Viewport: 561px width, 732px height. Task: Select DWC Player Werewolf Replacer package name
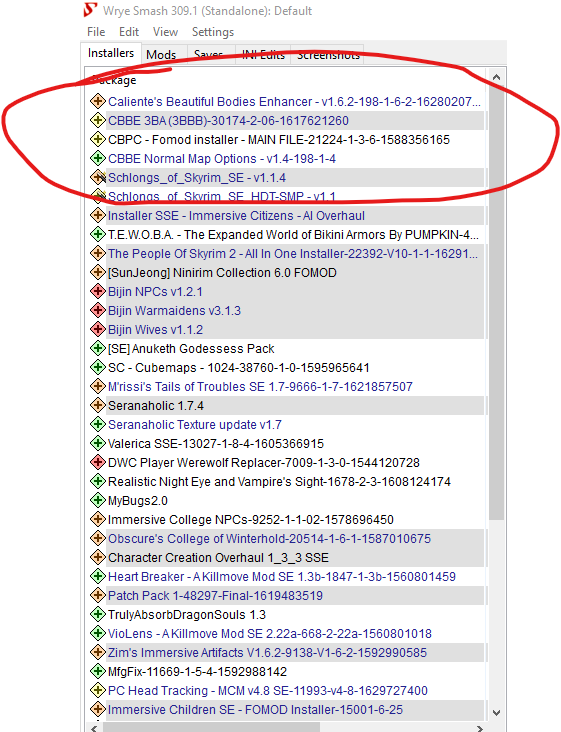[x=264, y=463]
